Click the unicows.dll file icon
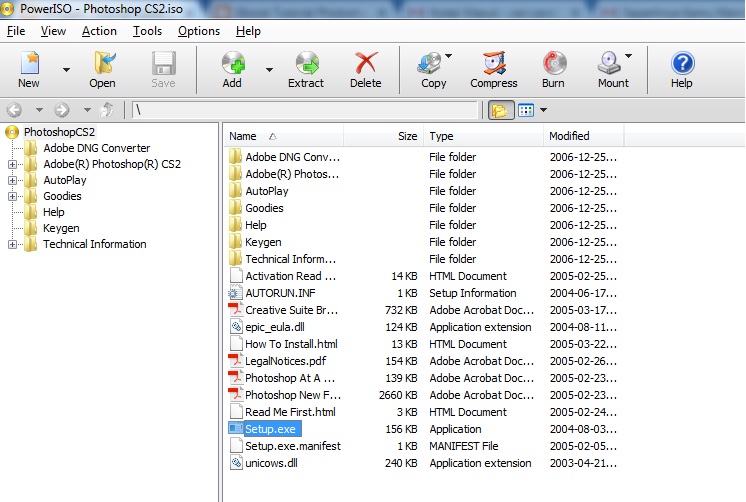746x502 pixels. [x=236, y=463]
